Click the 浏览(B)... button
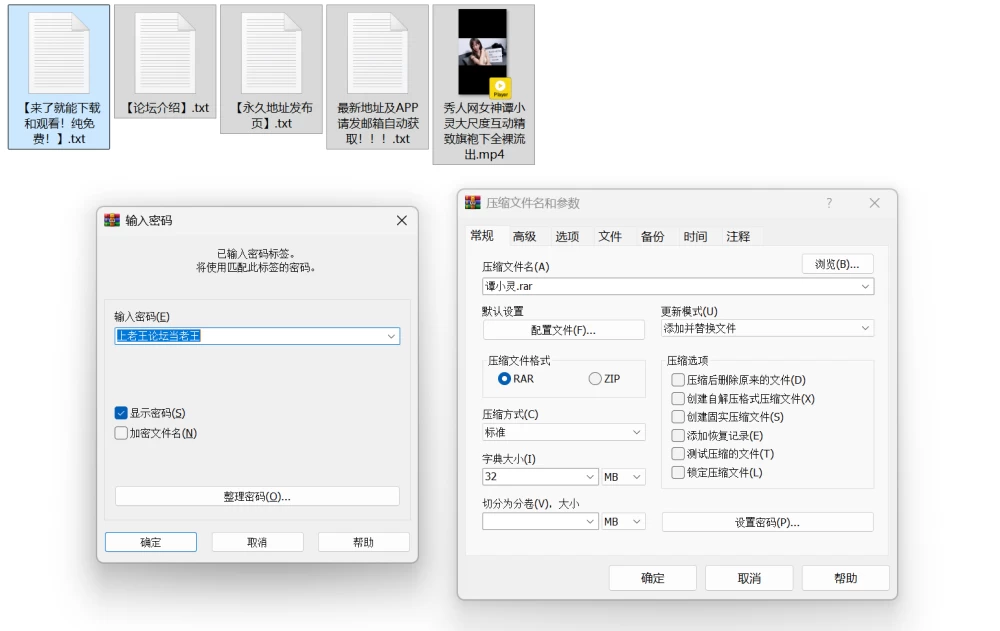This screenshot has width=1000, height=631. click(837, 264)
